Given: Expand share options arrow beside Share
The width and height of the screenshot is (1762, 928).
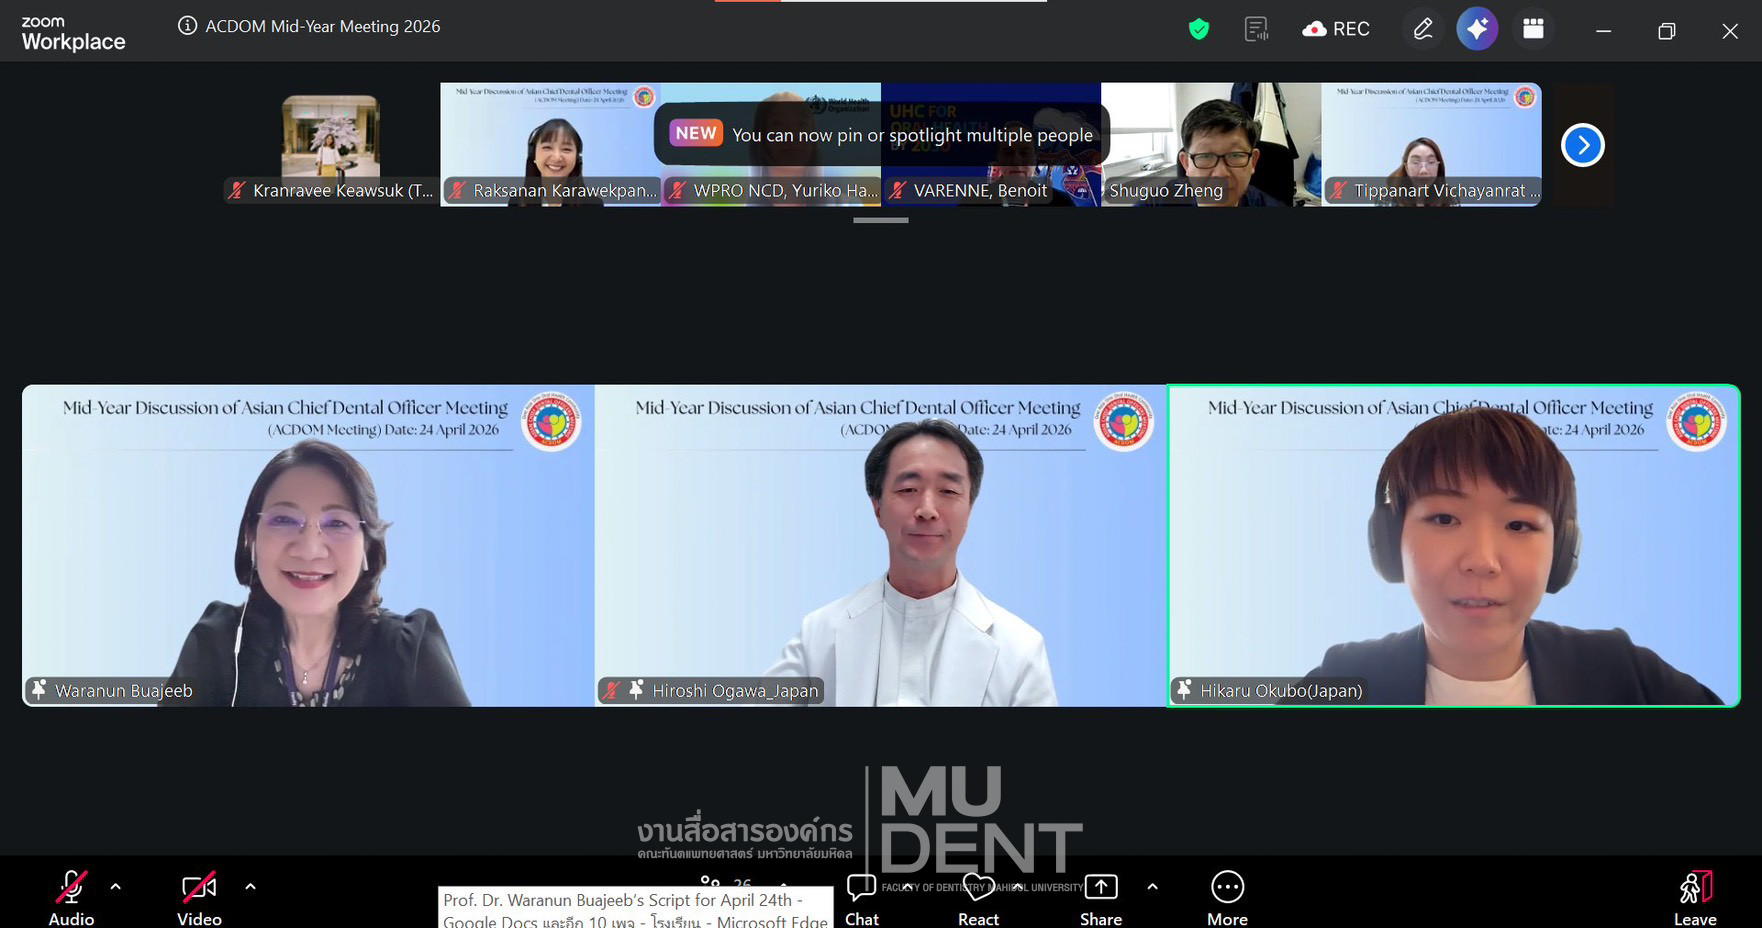Looking at the screenshot, I should tap(1152, 886).
